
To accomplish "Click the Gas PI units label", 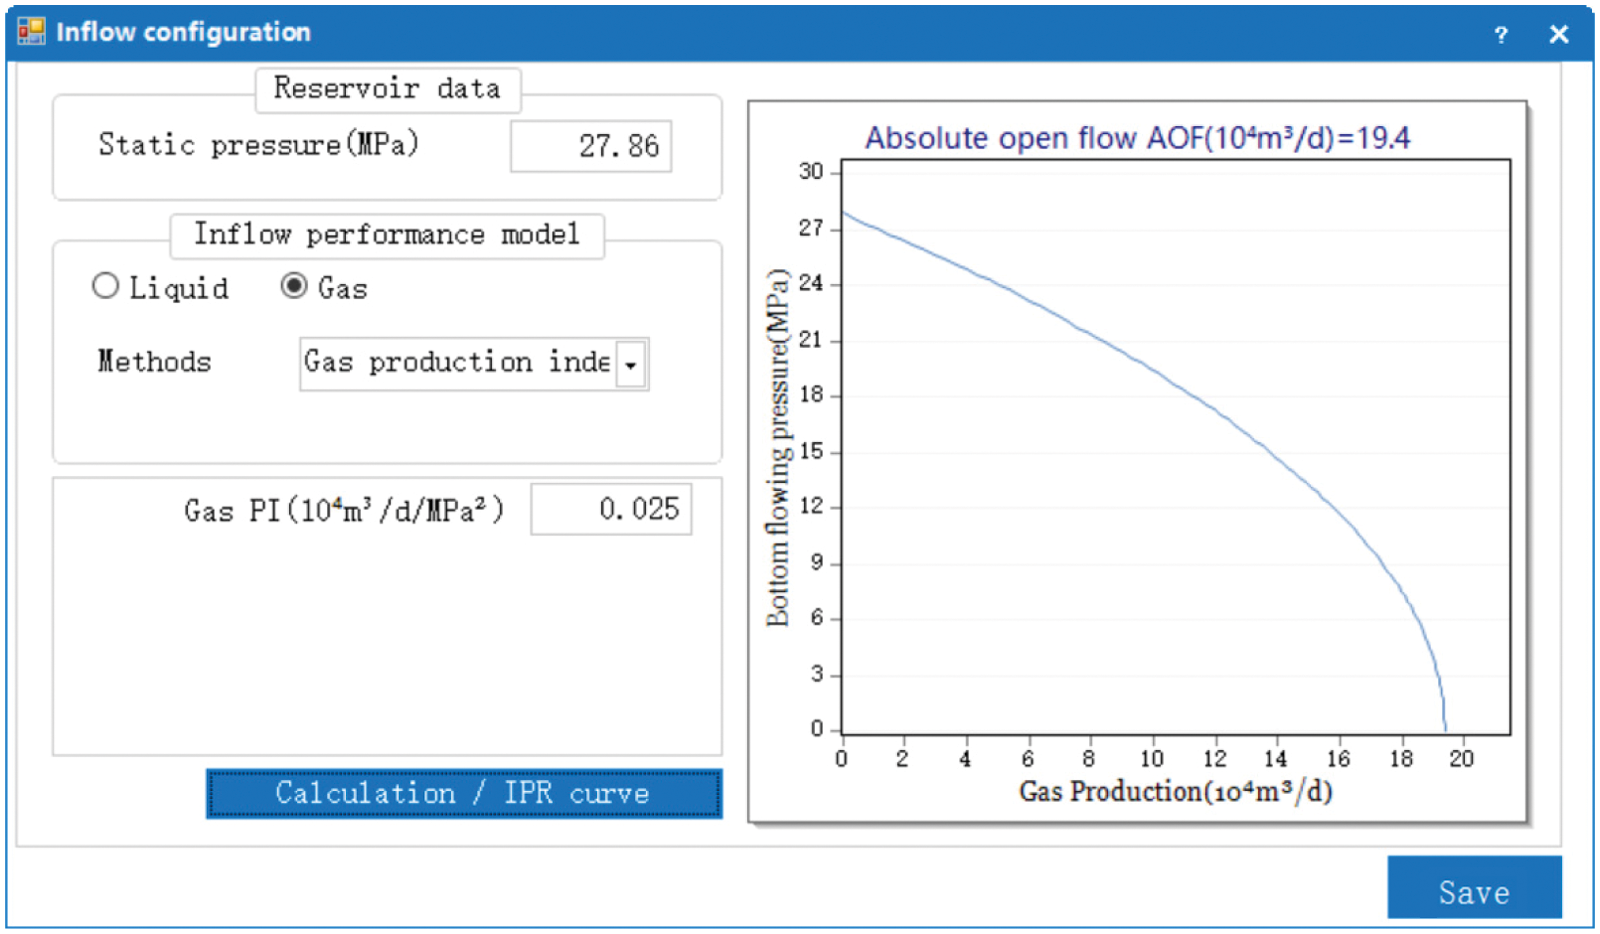I will [343, 511].
